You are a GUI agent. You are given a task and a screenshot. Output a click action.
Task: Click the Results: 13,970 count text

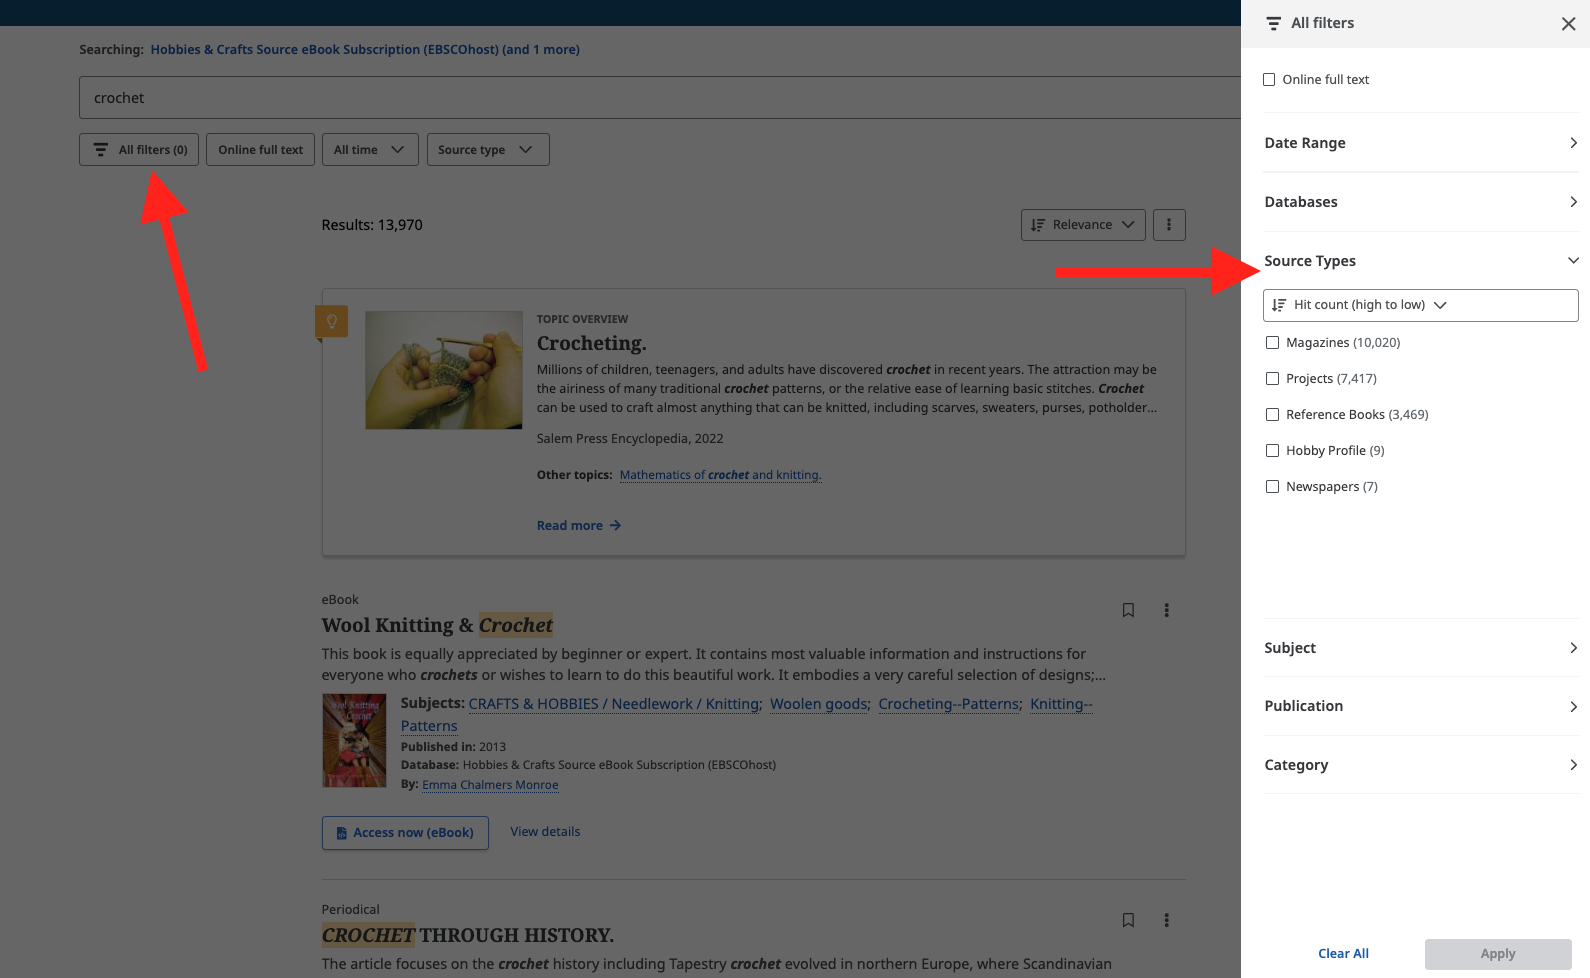[x=372, y=225]
